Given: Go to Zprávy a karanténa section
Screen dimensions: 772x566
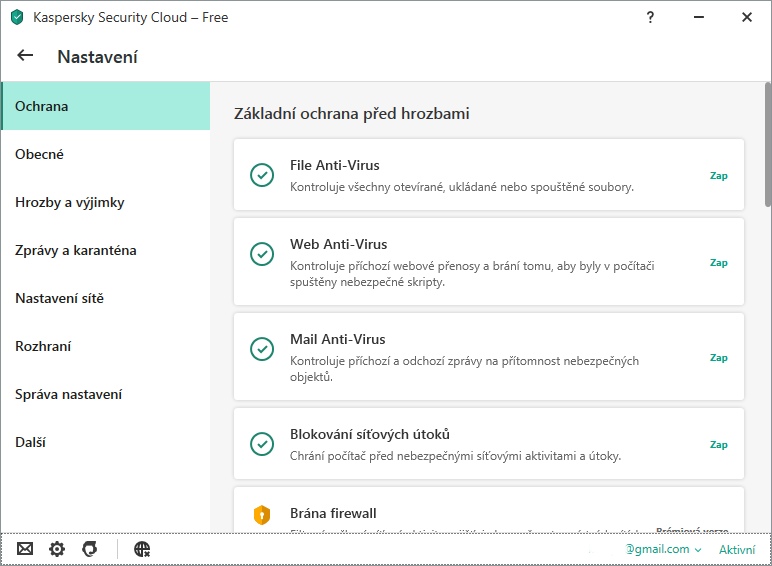Looking at the screenshot, I should pyautogui.click(x=76, y=250).
